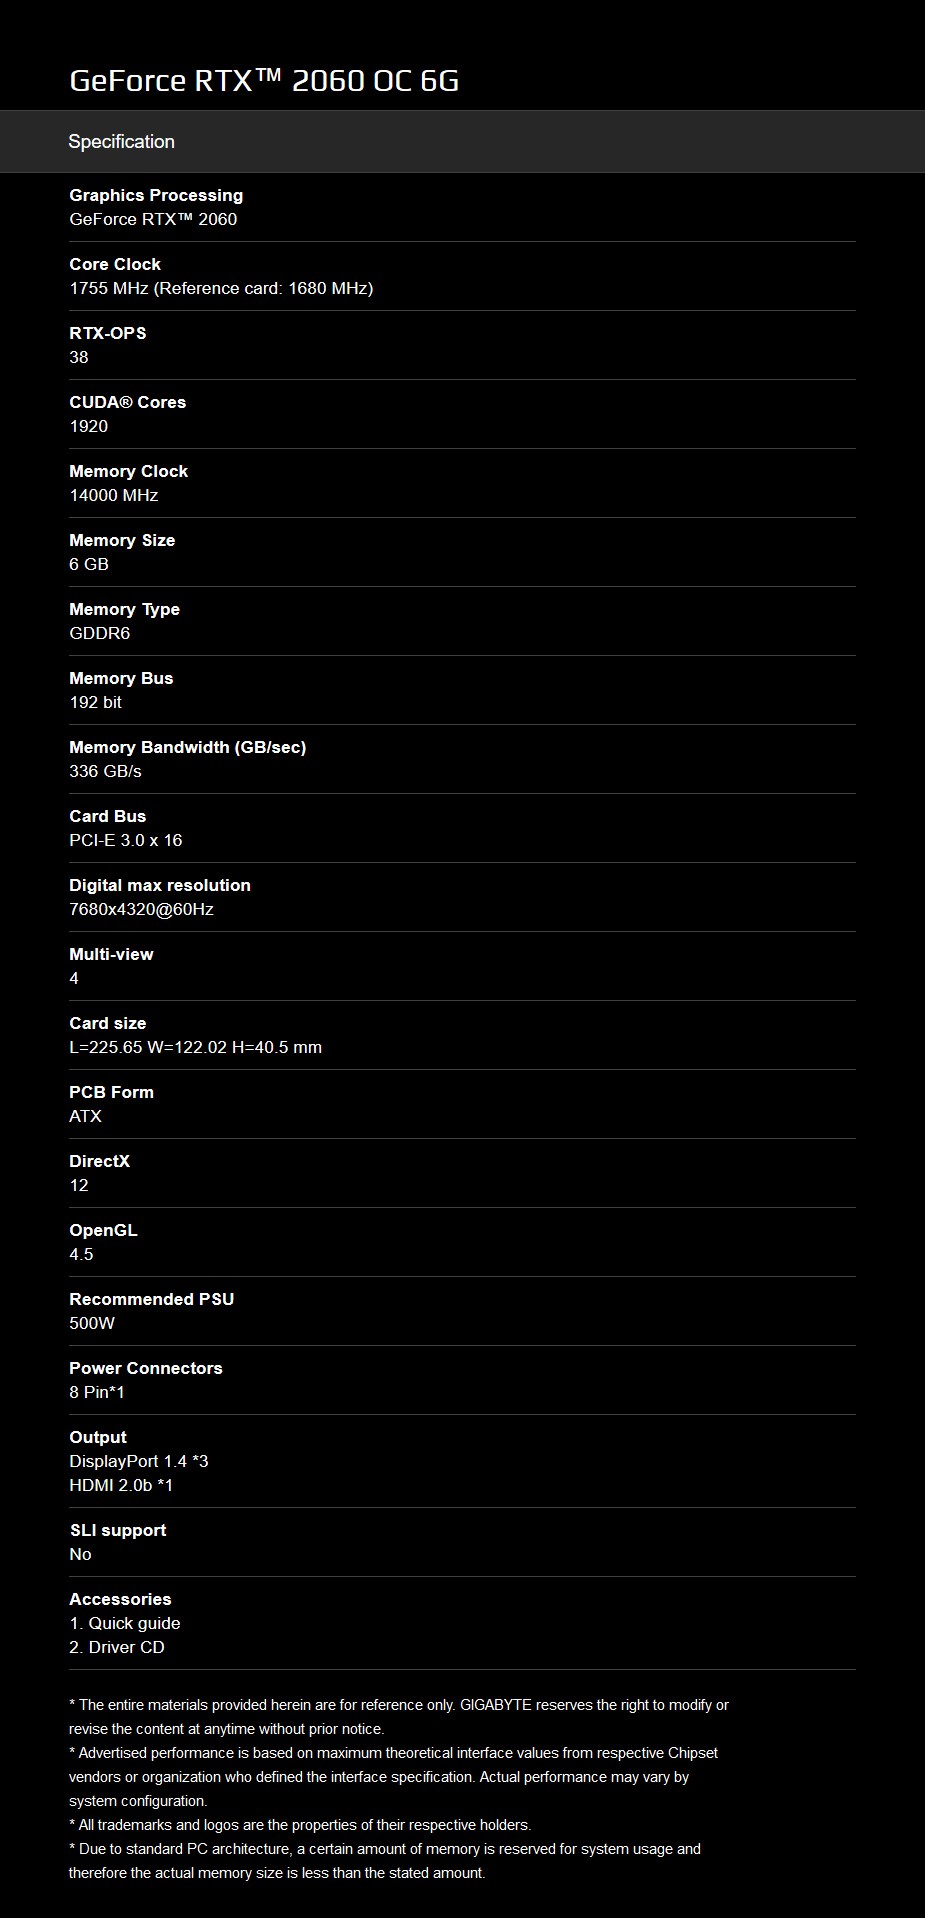Click the PCI-E 3.0 x 16 text
Screen dimensions: 925x1918
pos(125,840)
